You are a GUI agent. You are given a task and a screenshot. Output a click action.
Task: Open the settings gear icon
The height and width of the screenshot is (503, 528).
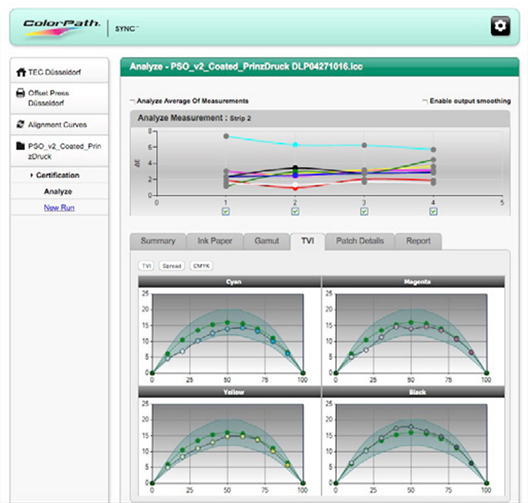pyautogui.click(x=500, y=26)
